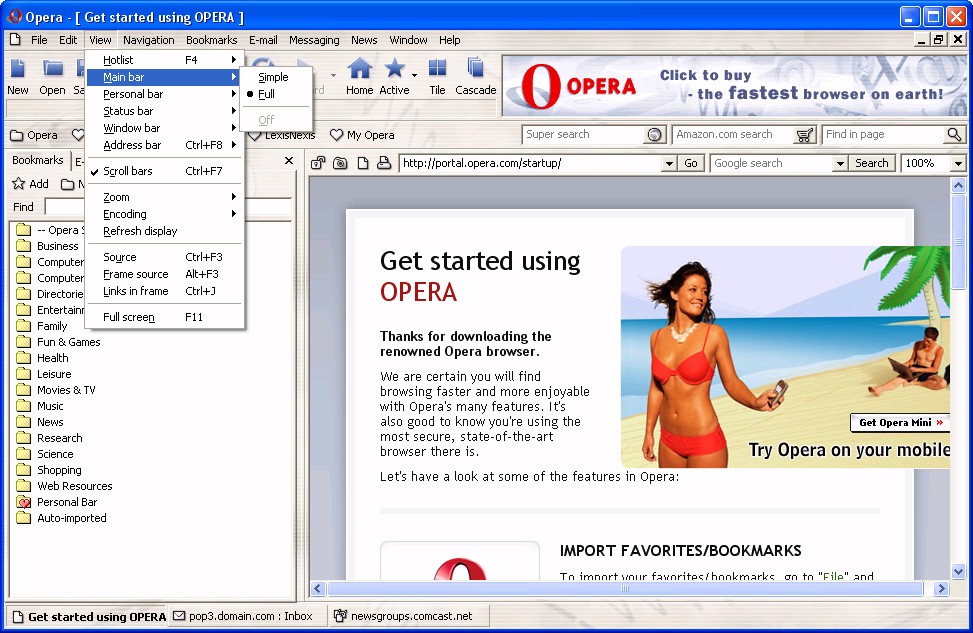
Task: Click the camera icon in address bar
Action: pos(340,163)
